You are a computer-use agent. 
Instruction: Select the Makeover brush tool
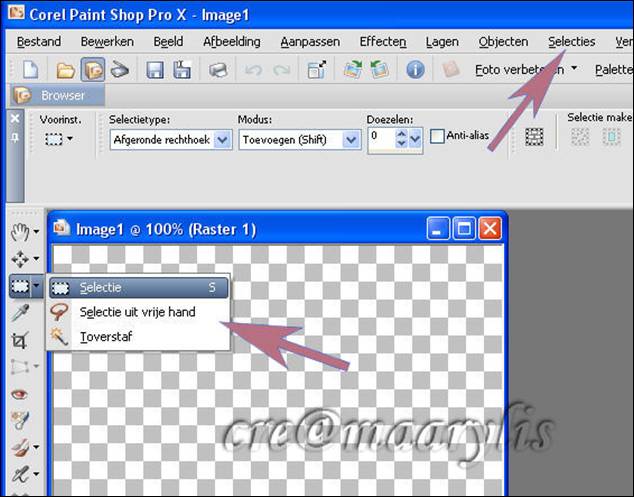click(x=19, y=421)
